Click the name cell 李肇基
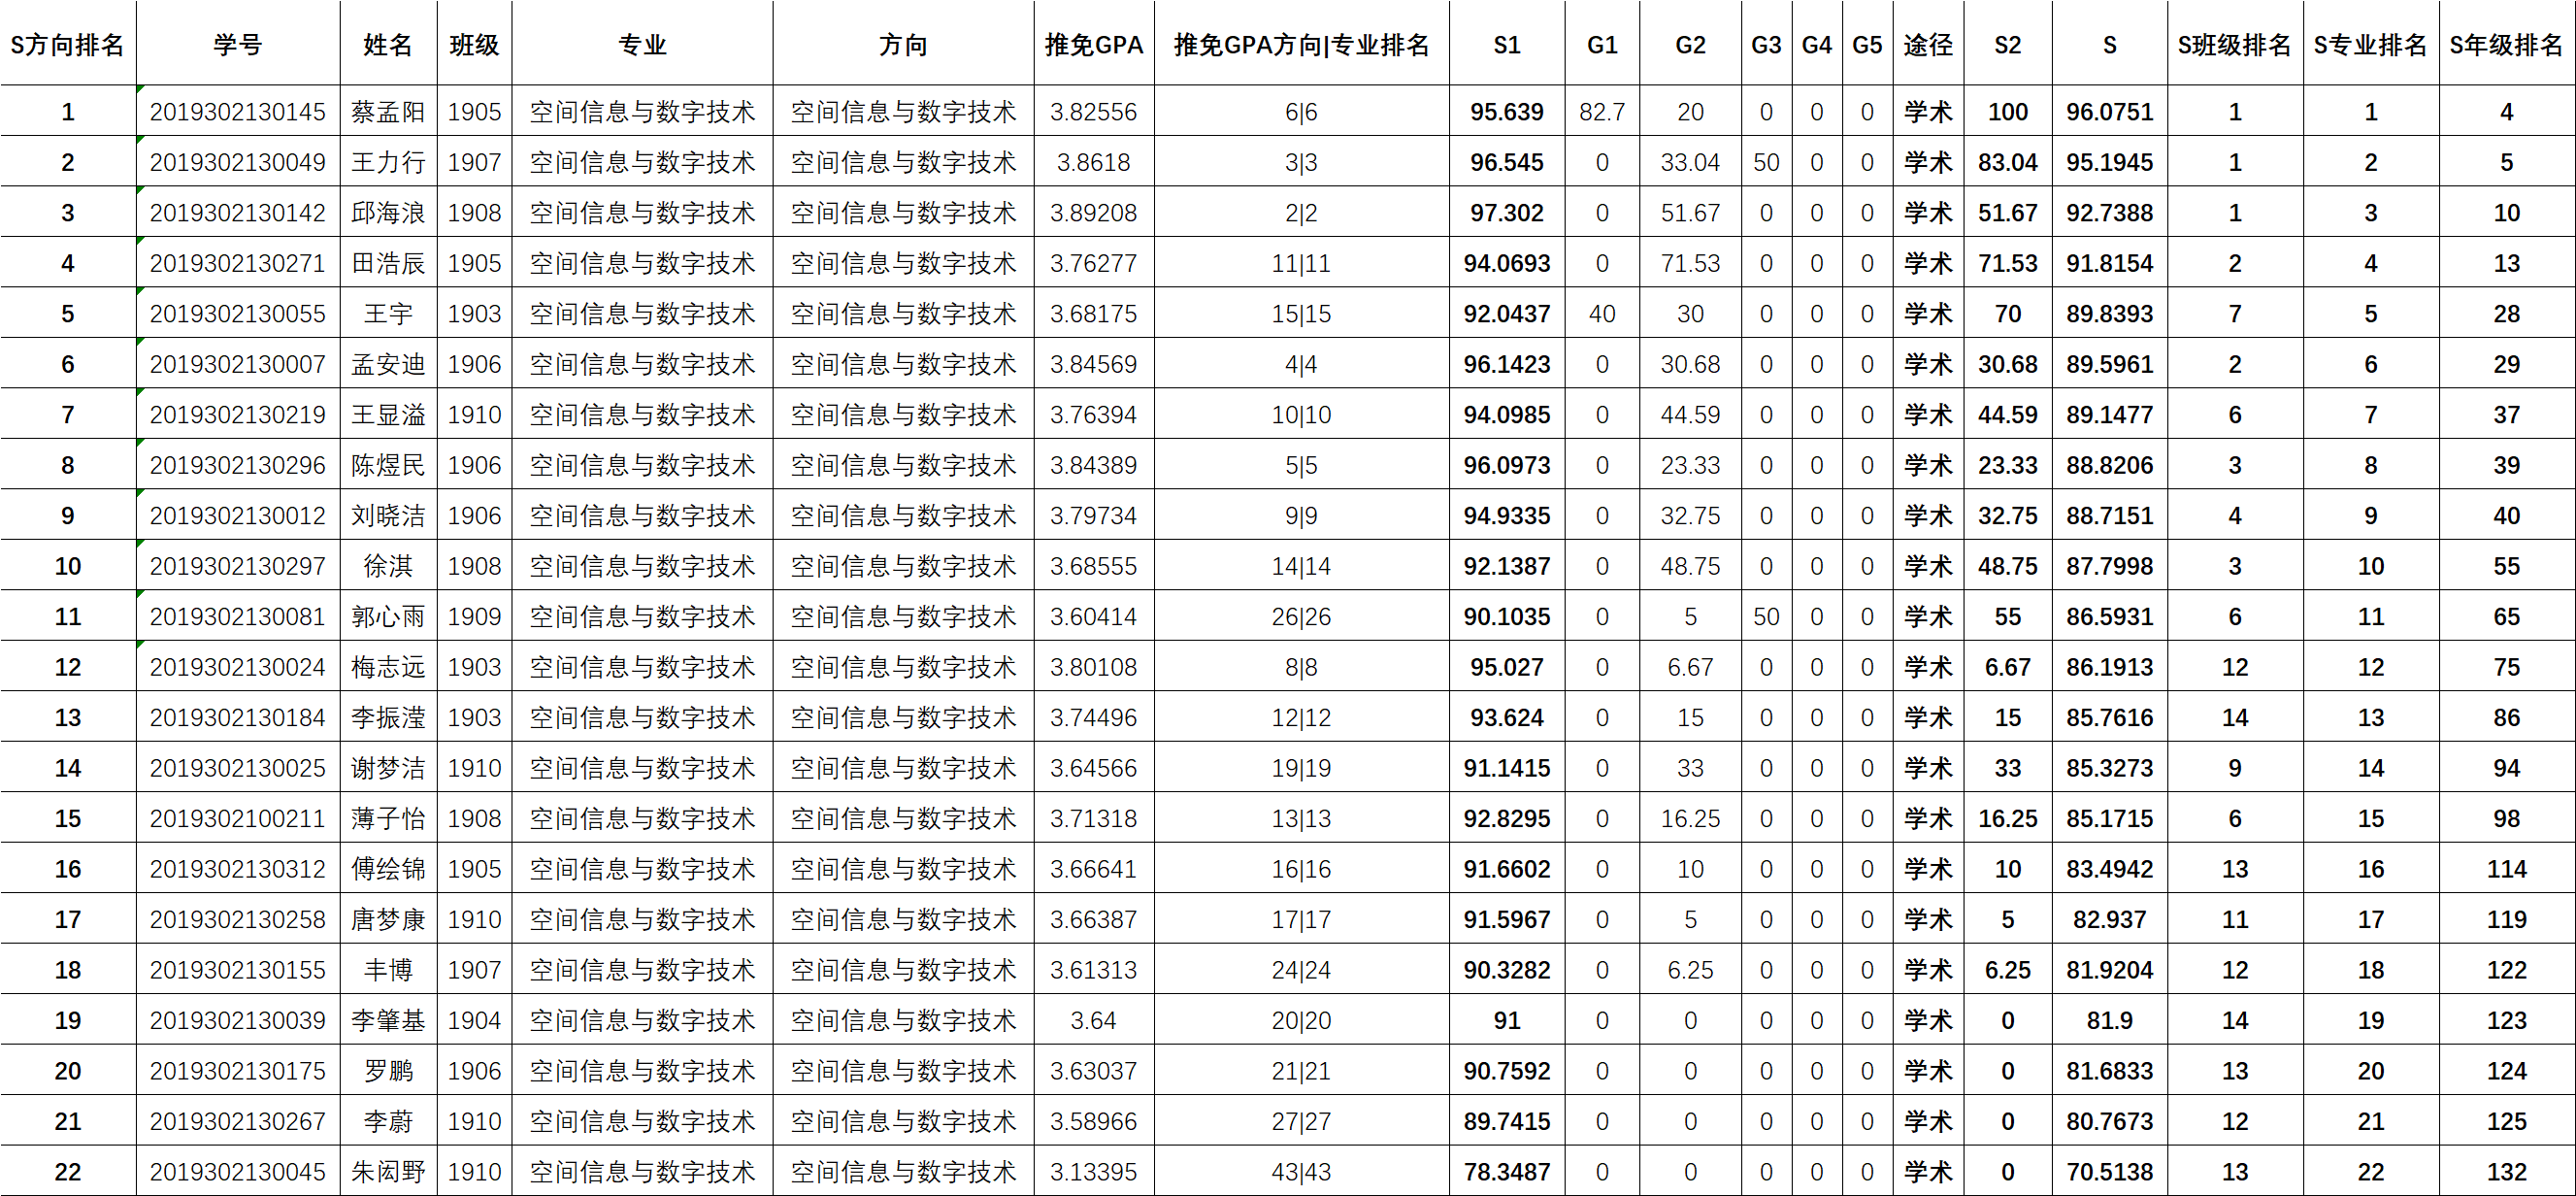 388,1021
